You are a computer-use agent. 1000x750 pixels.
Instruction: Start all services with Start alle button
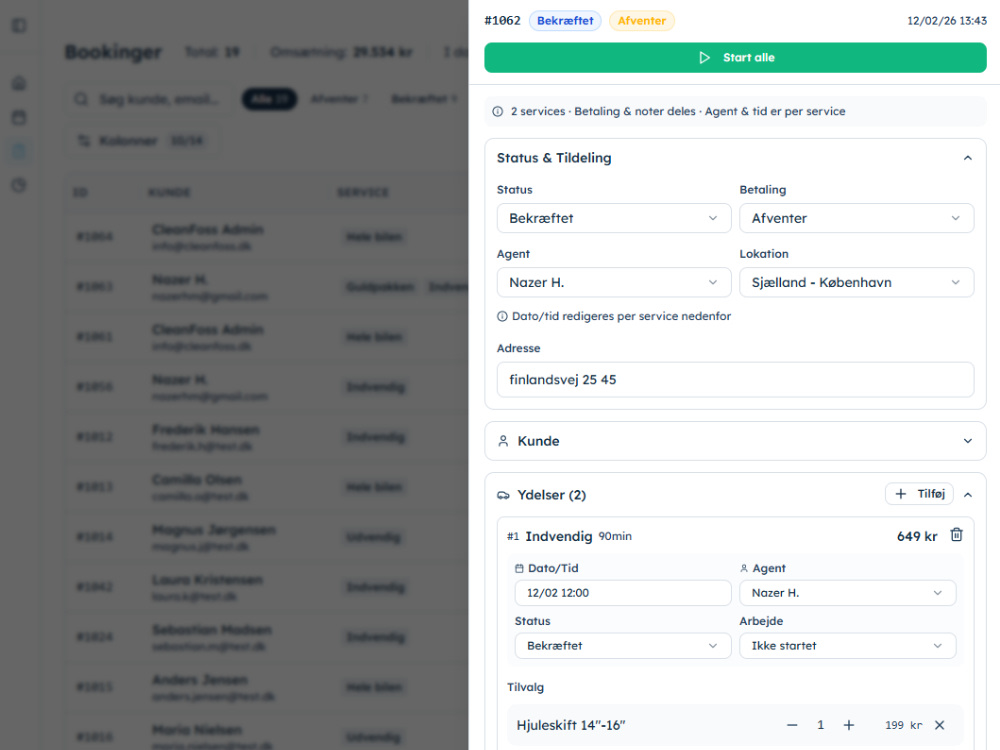click(735, 57)
